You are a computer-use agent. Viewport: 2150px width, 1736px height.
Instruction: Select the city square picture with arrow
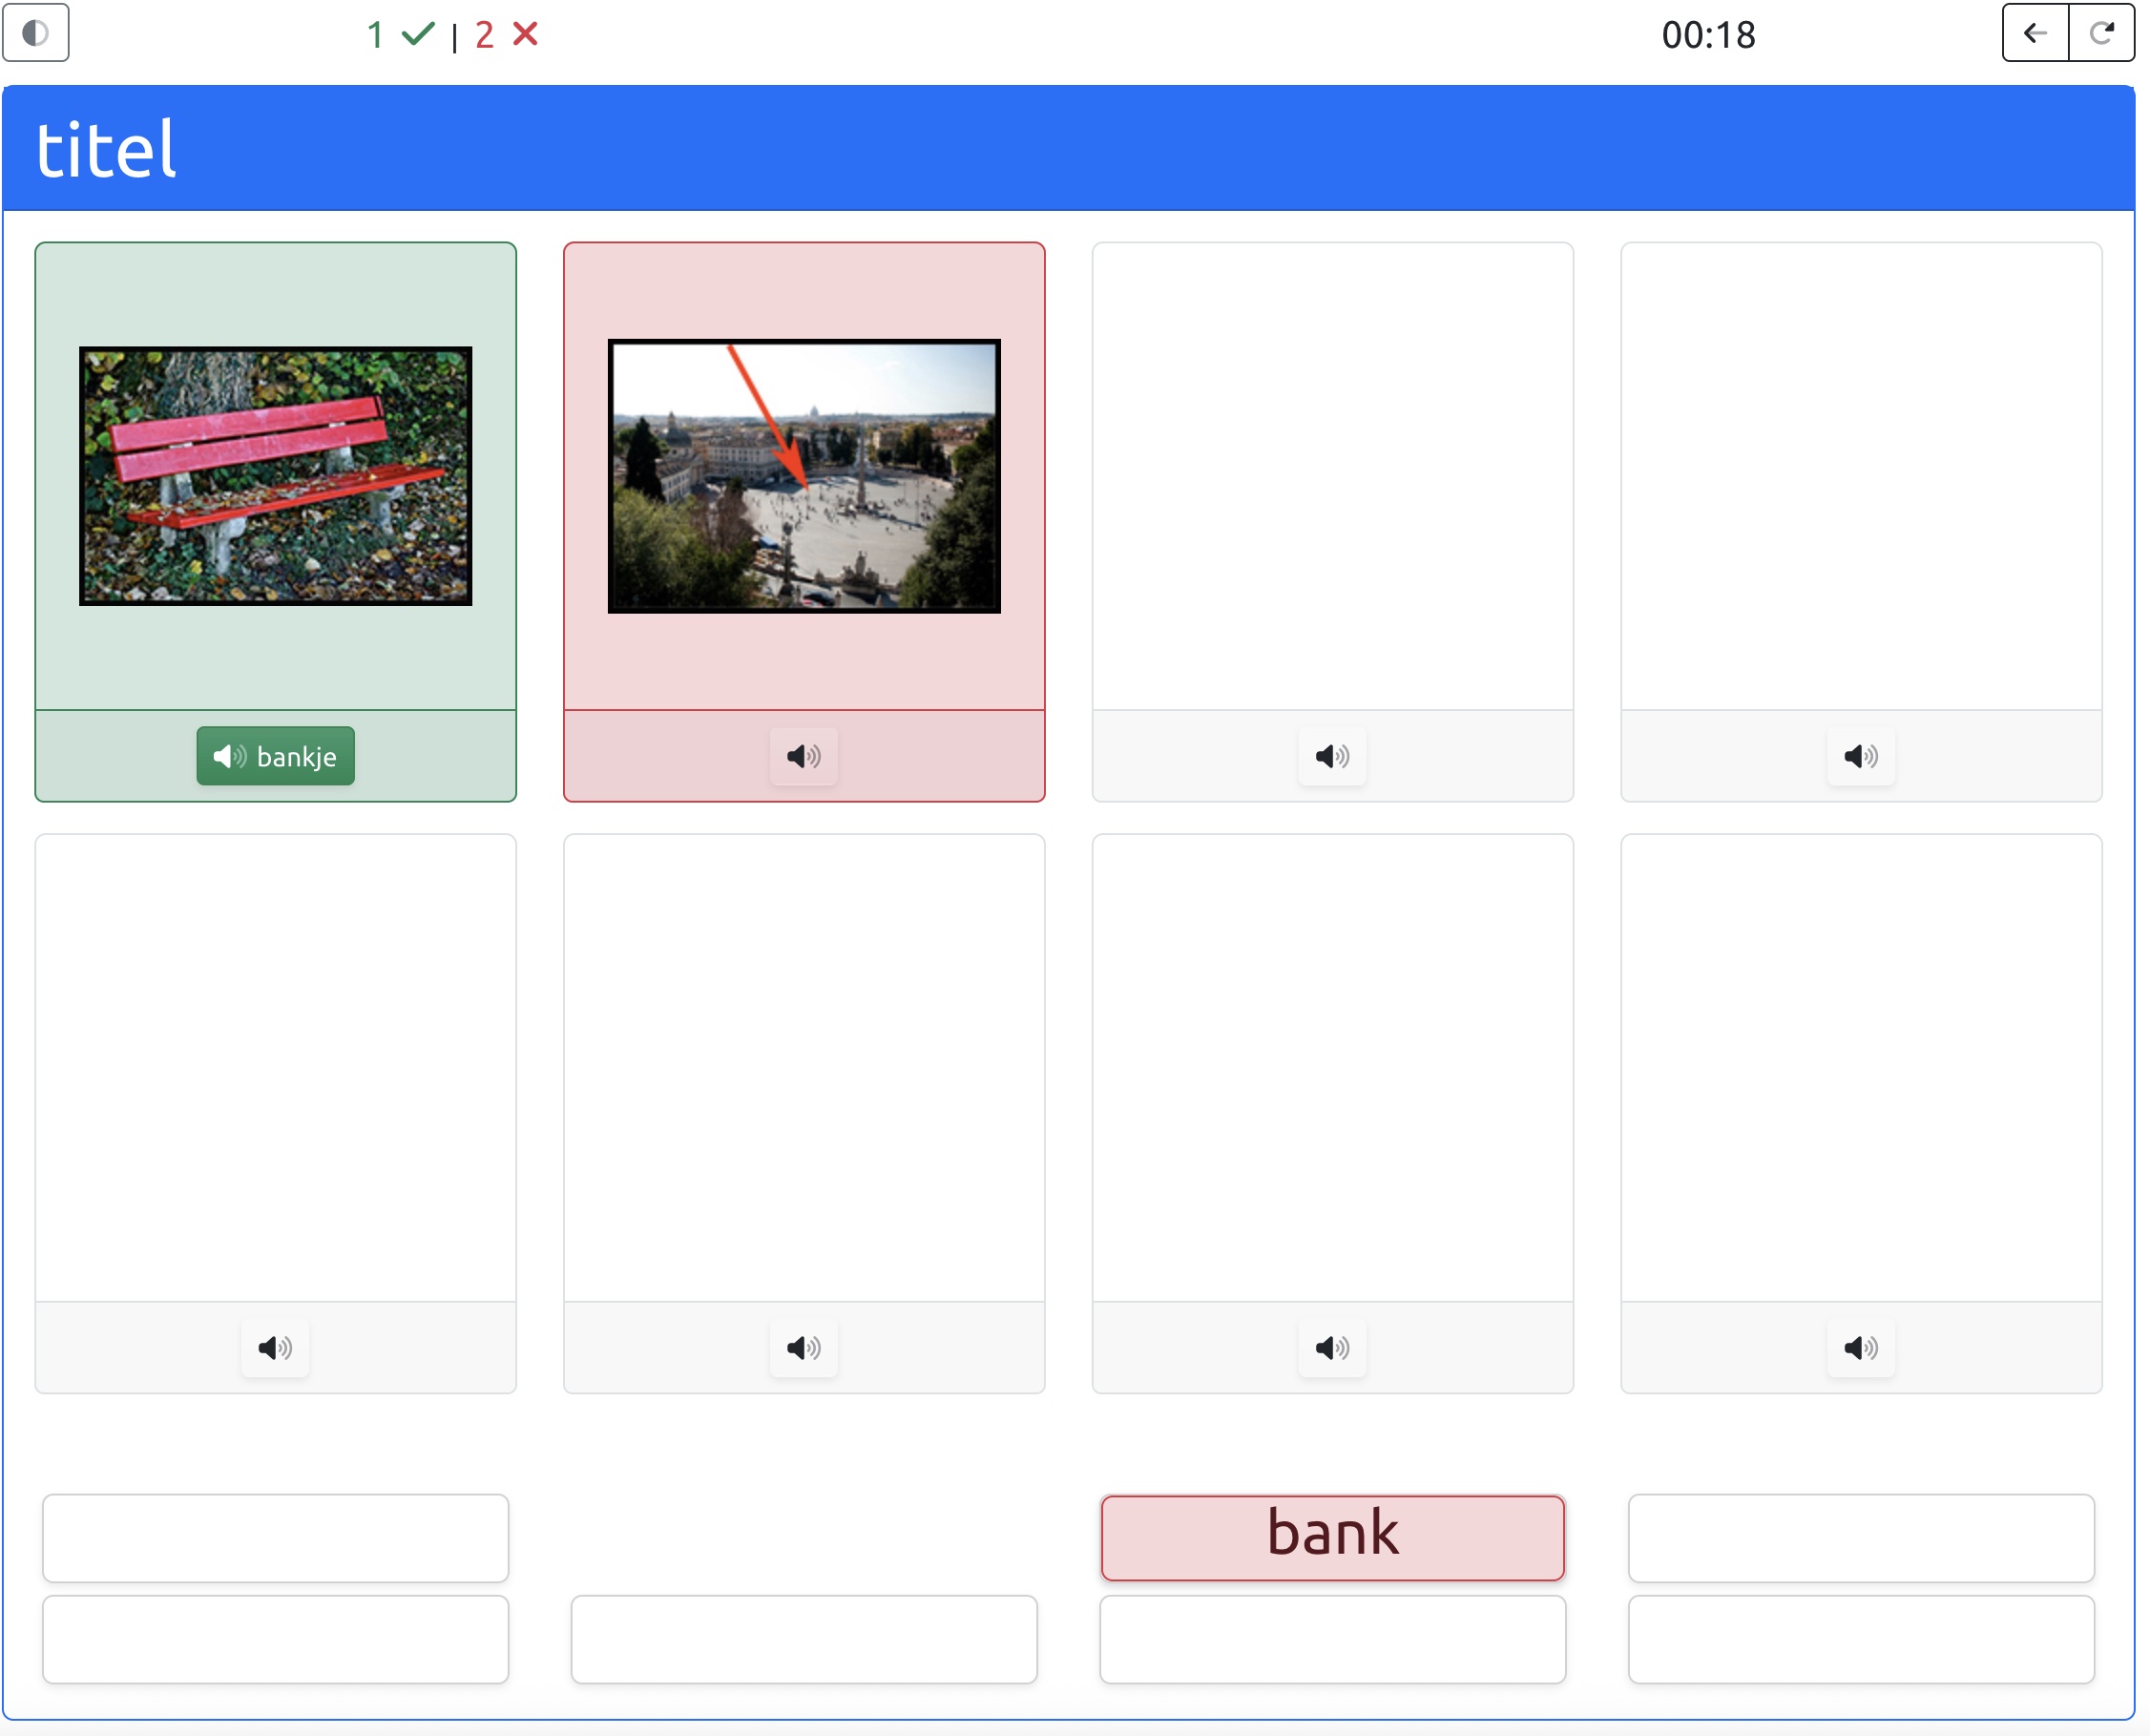click(803, 476)
